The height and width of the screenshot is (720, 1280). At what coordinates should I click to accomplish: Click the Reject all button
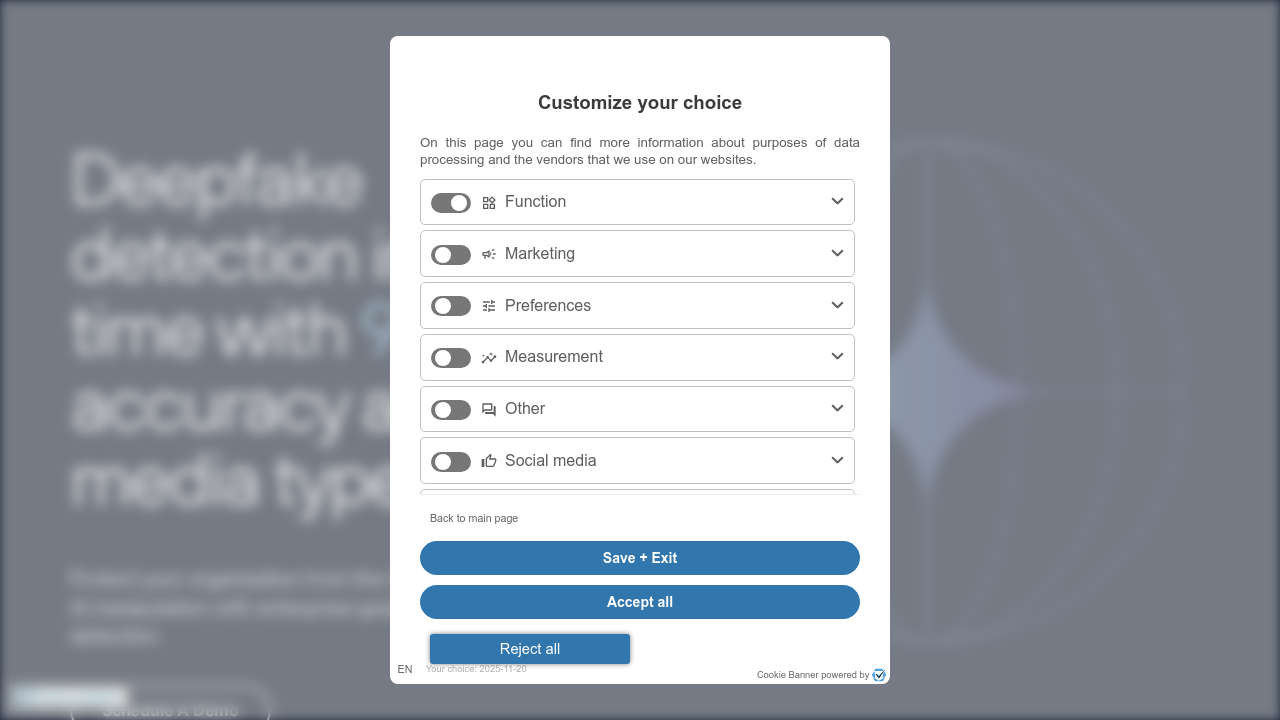click(x=530, y=649)
